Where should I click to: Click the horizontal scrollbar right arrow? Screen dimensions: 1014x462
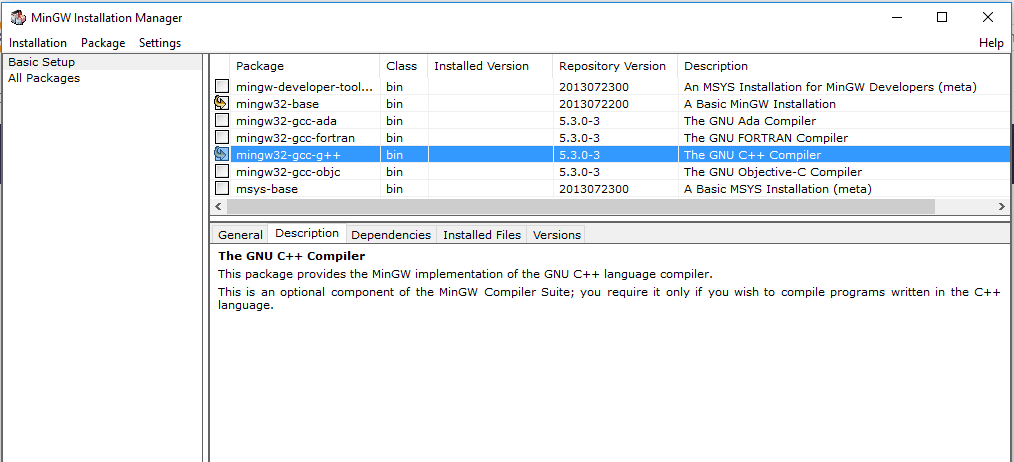pyautogui.click(x=1002, y=206)
